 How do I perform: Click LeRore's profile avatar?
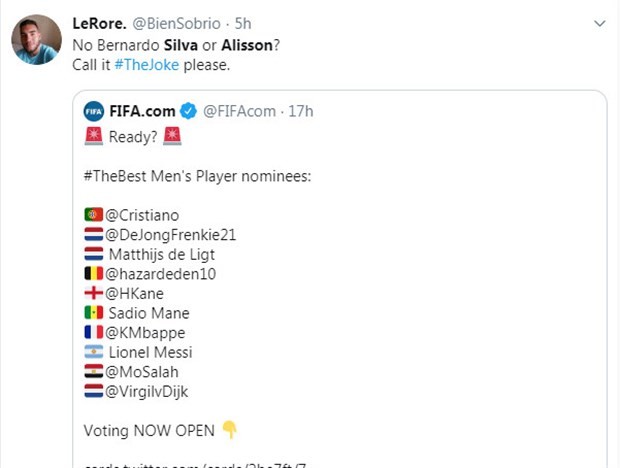pyautogui.click(x=37, y=40)
